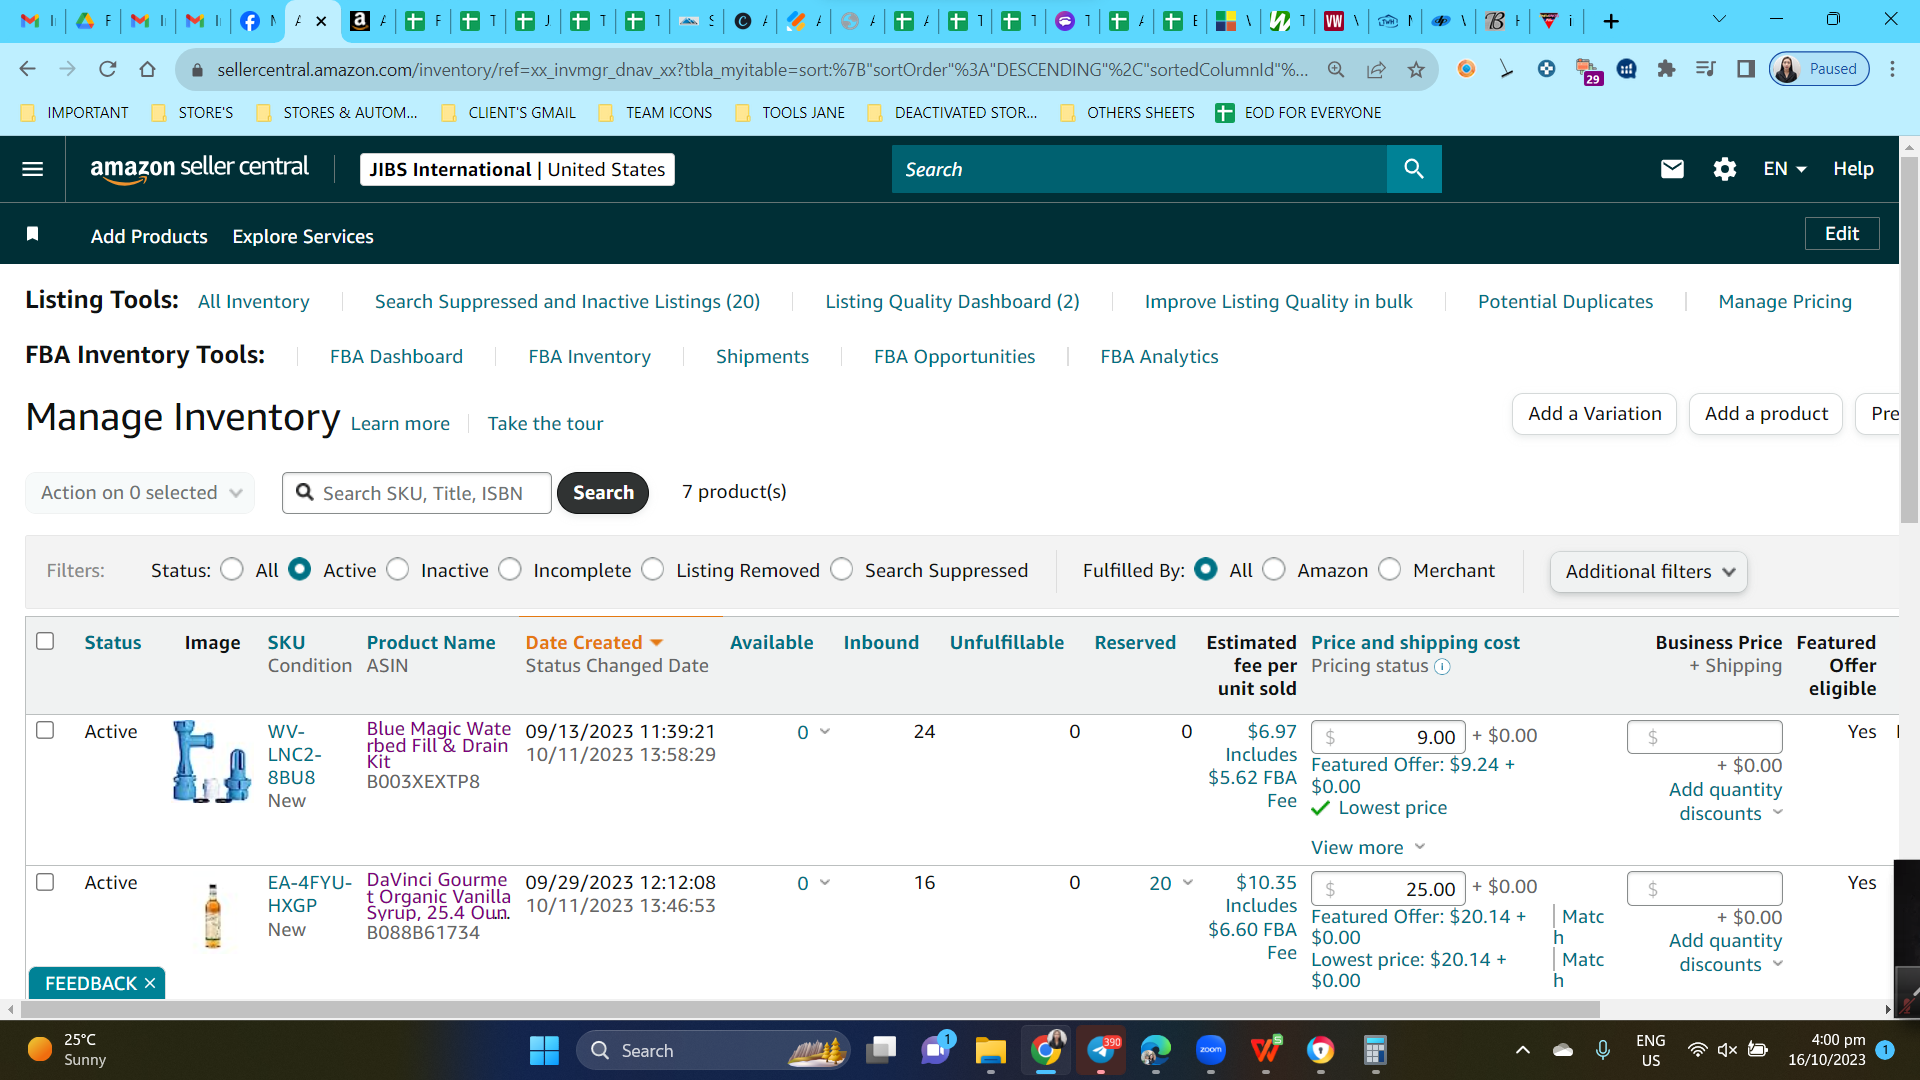This screenshot has width=1920, height=1080.
Task: Toggle the browser side panel icon
Action: tap(1746, 69)
